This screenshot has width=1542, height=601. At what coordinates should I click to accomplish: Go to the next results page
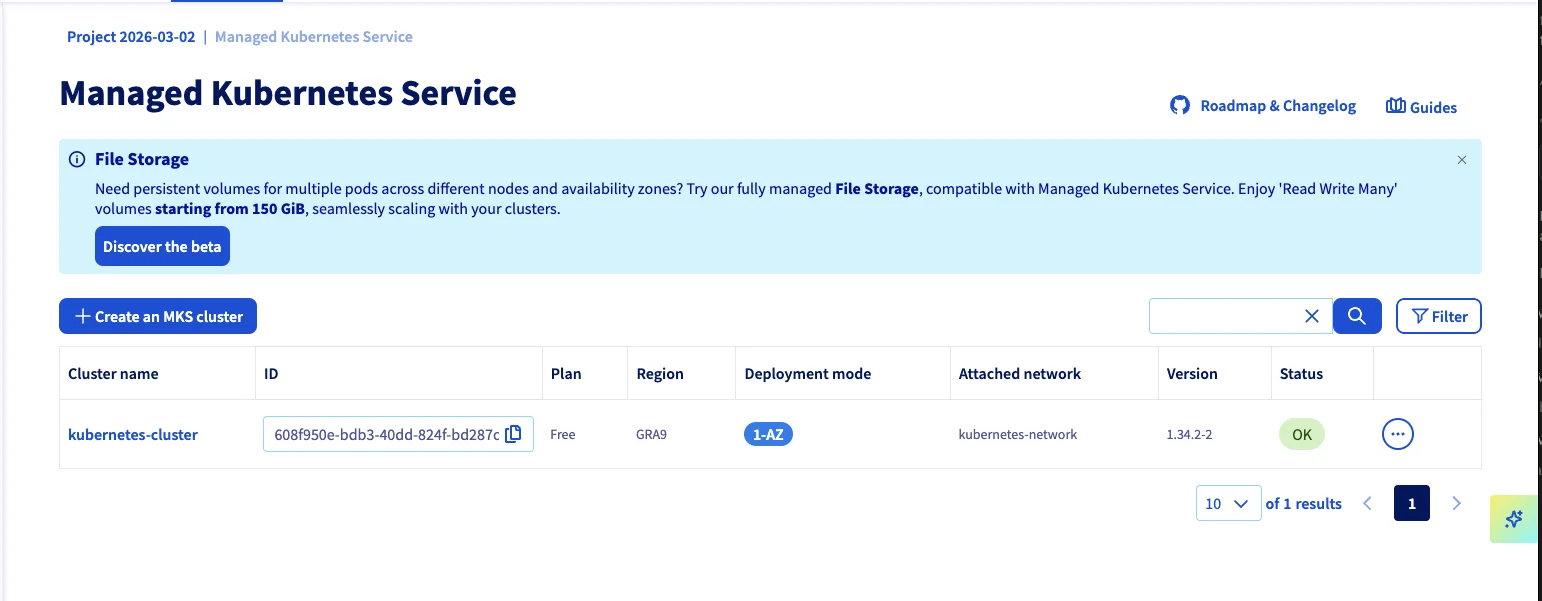pos(1456,503)
